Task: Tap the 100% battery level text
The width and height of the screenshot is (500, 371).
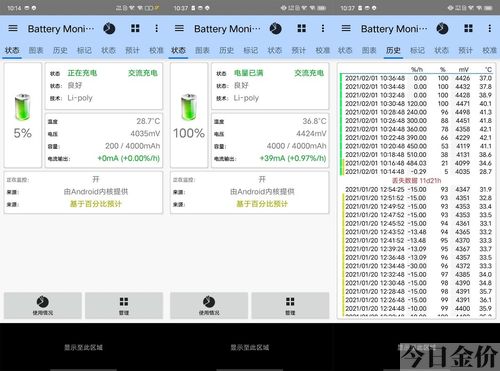Action: pos(189,133)
